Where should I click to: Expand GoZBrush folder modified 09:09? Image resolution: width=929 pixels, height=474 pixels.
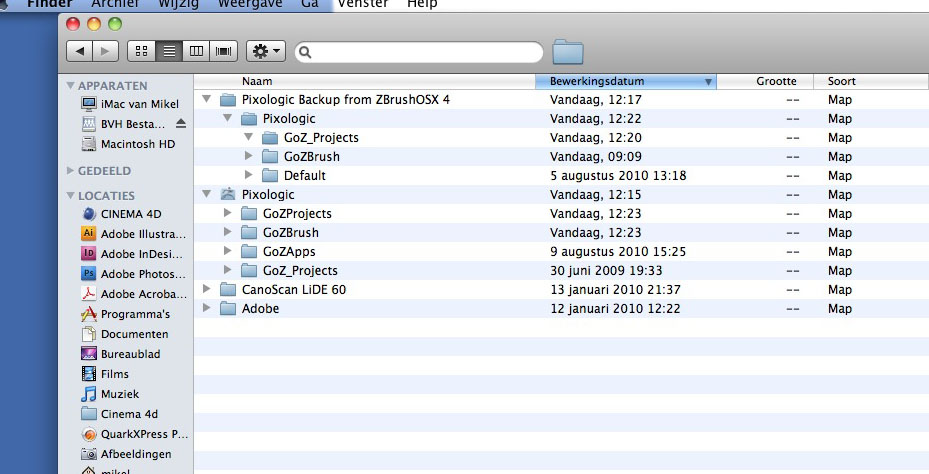(x=249, y=156)
